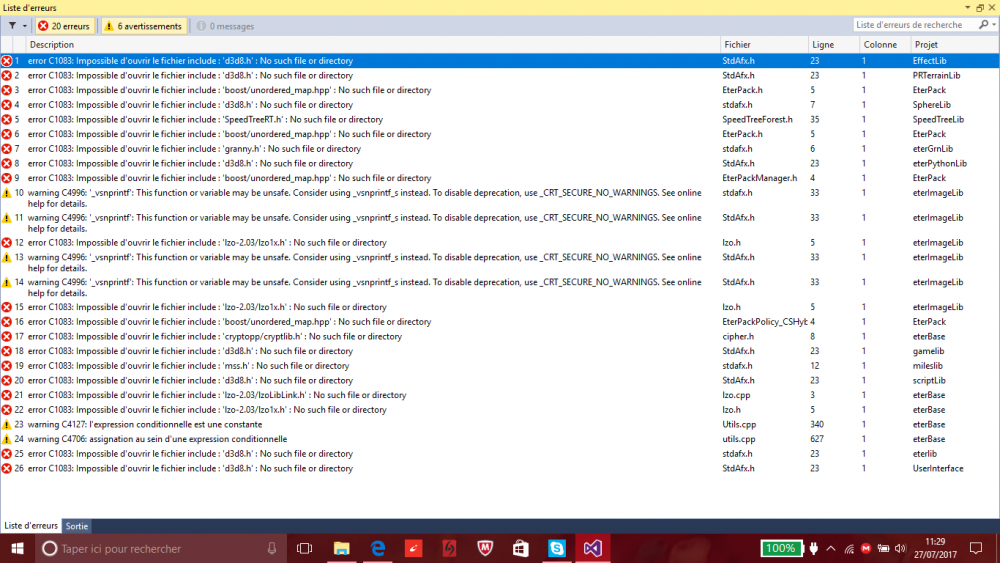
Task: Click the search magnifier icon
Action: (x=983, y=25)
